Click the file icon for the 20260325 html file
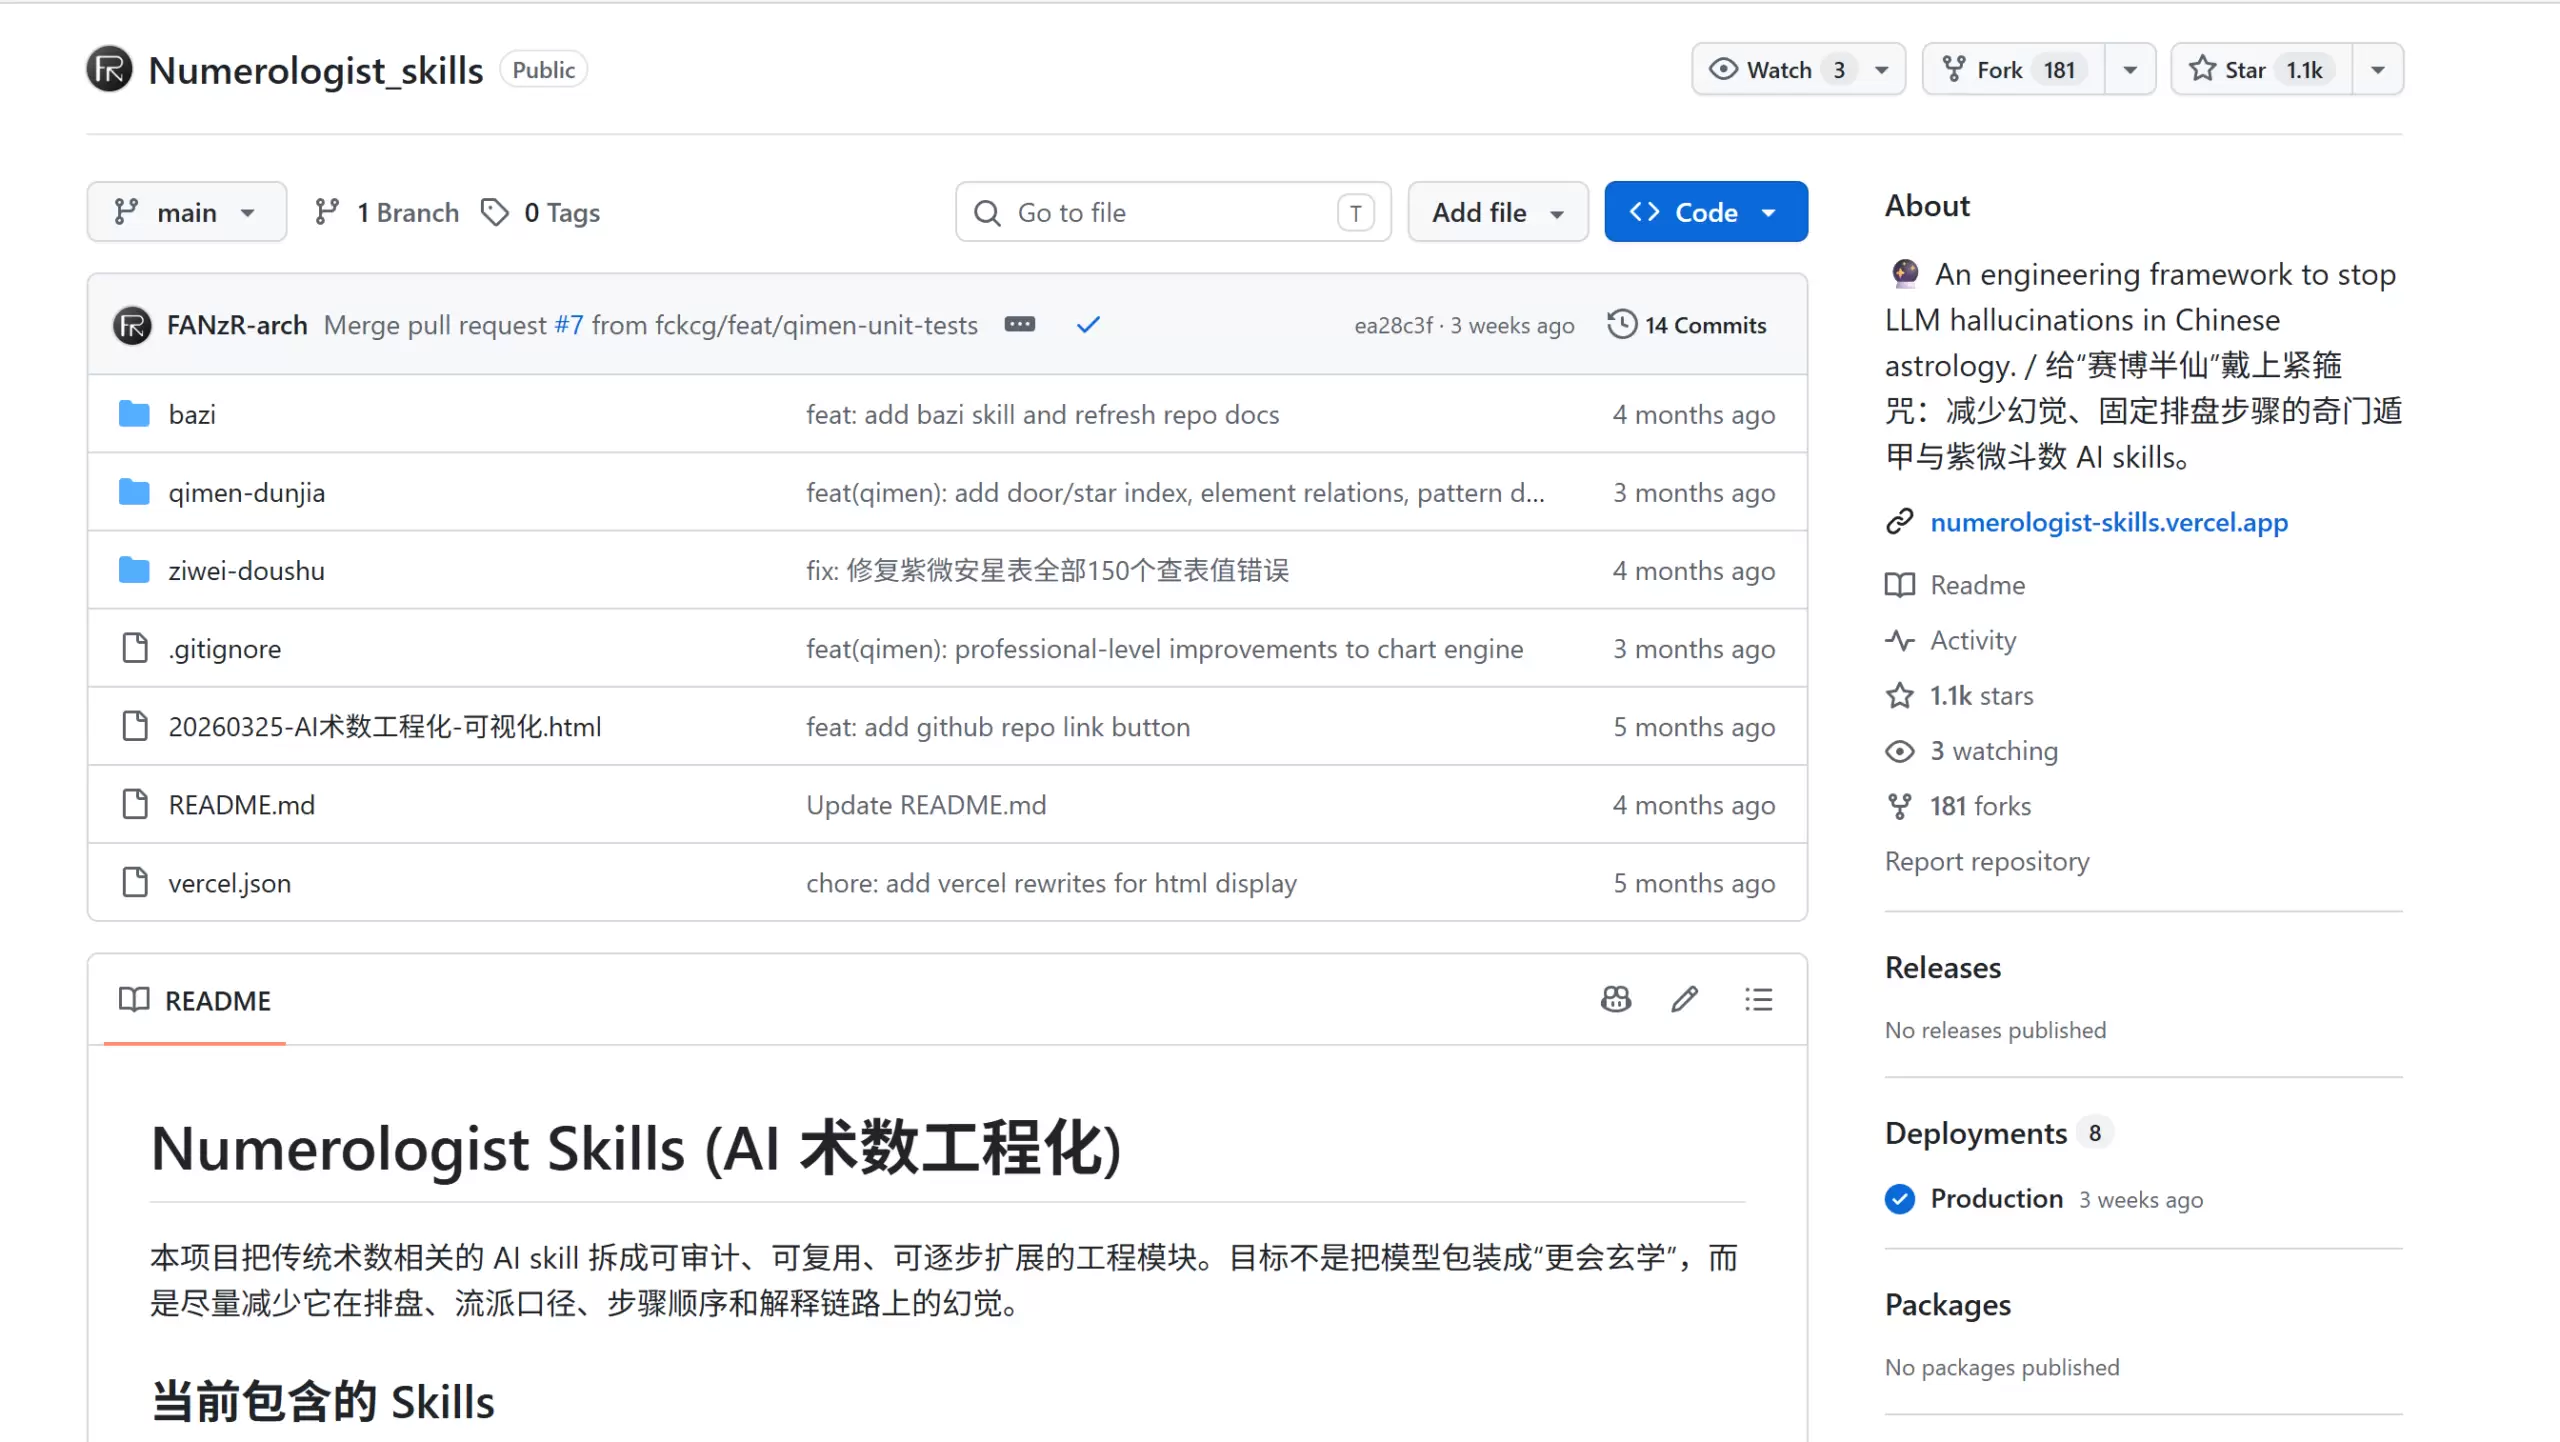The width and height of the screenshot is (2560, 1442). click(x=134, y=726)
